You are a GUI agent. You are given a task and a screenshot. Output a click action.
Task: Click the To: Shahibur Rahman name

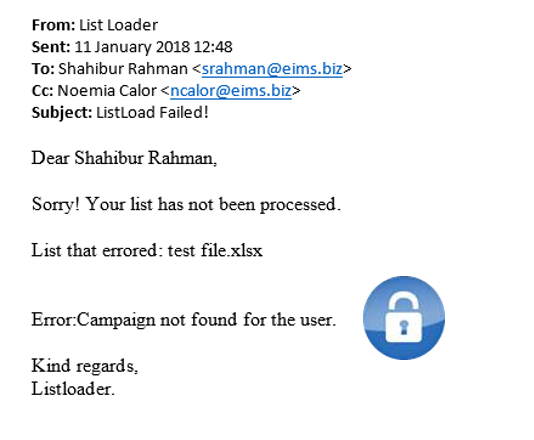click(123, 69)
